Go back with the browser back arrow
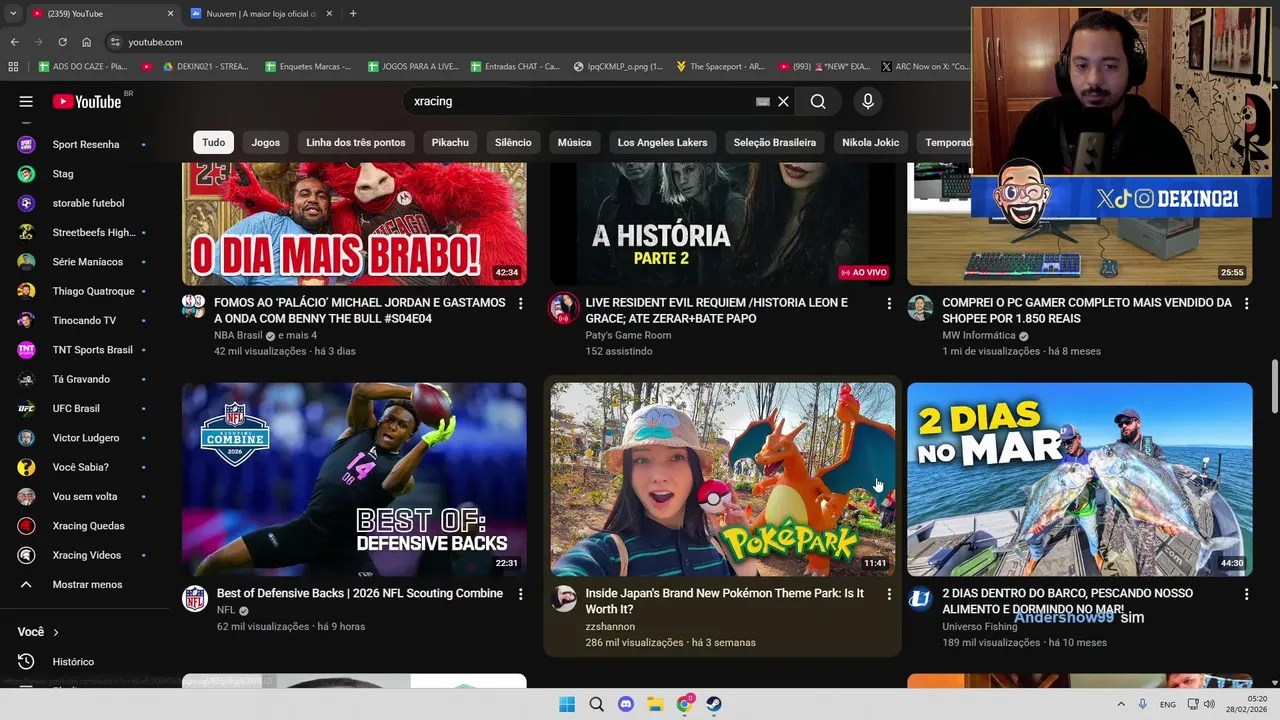 pyautogui.click(x=14, y=42)
